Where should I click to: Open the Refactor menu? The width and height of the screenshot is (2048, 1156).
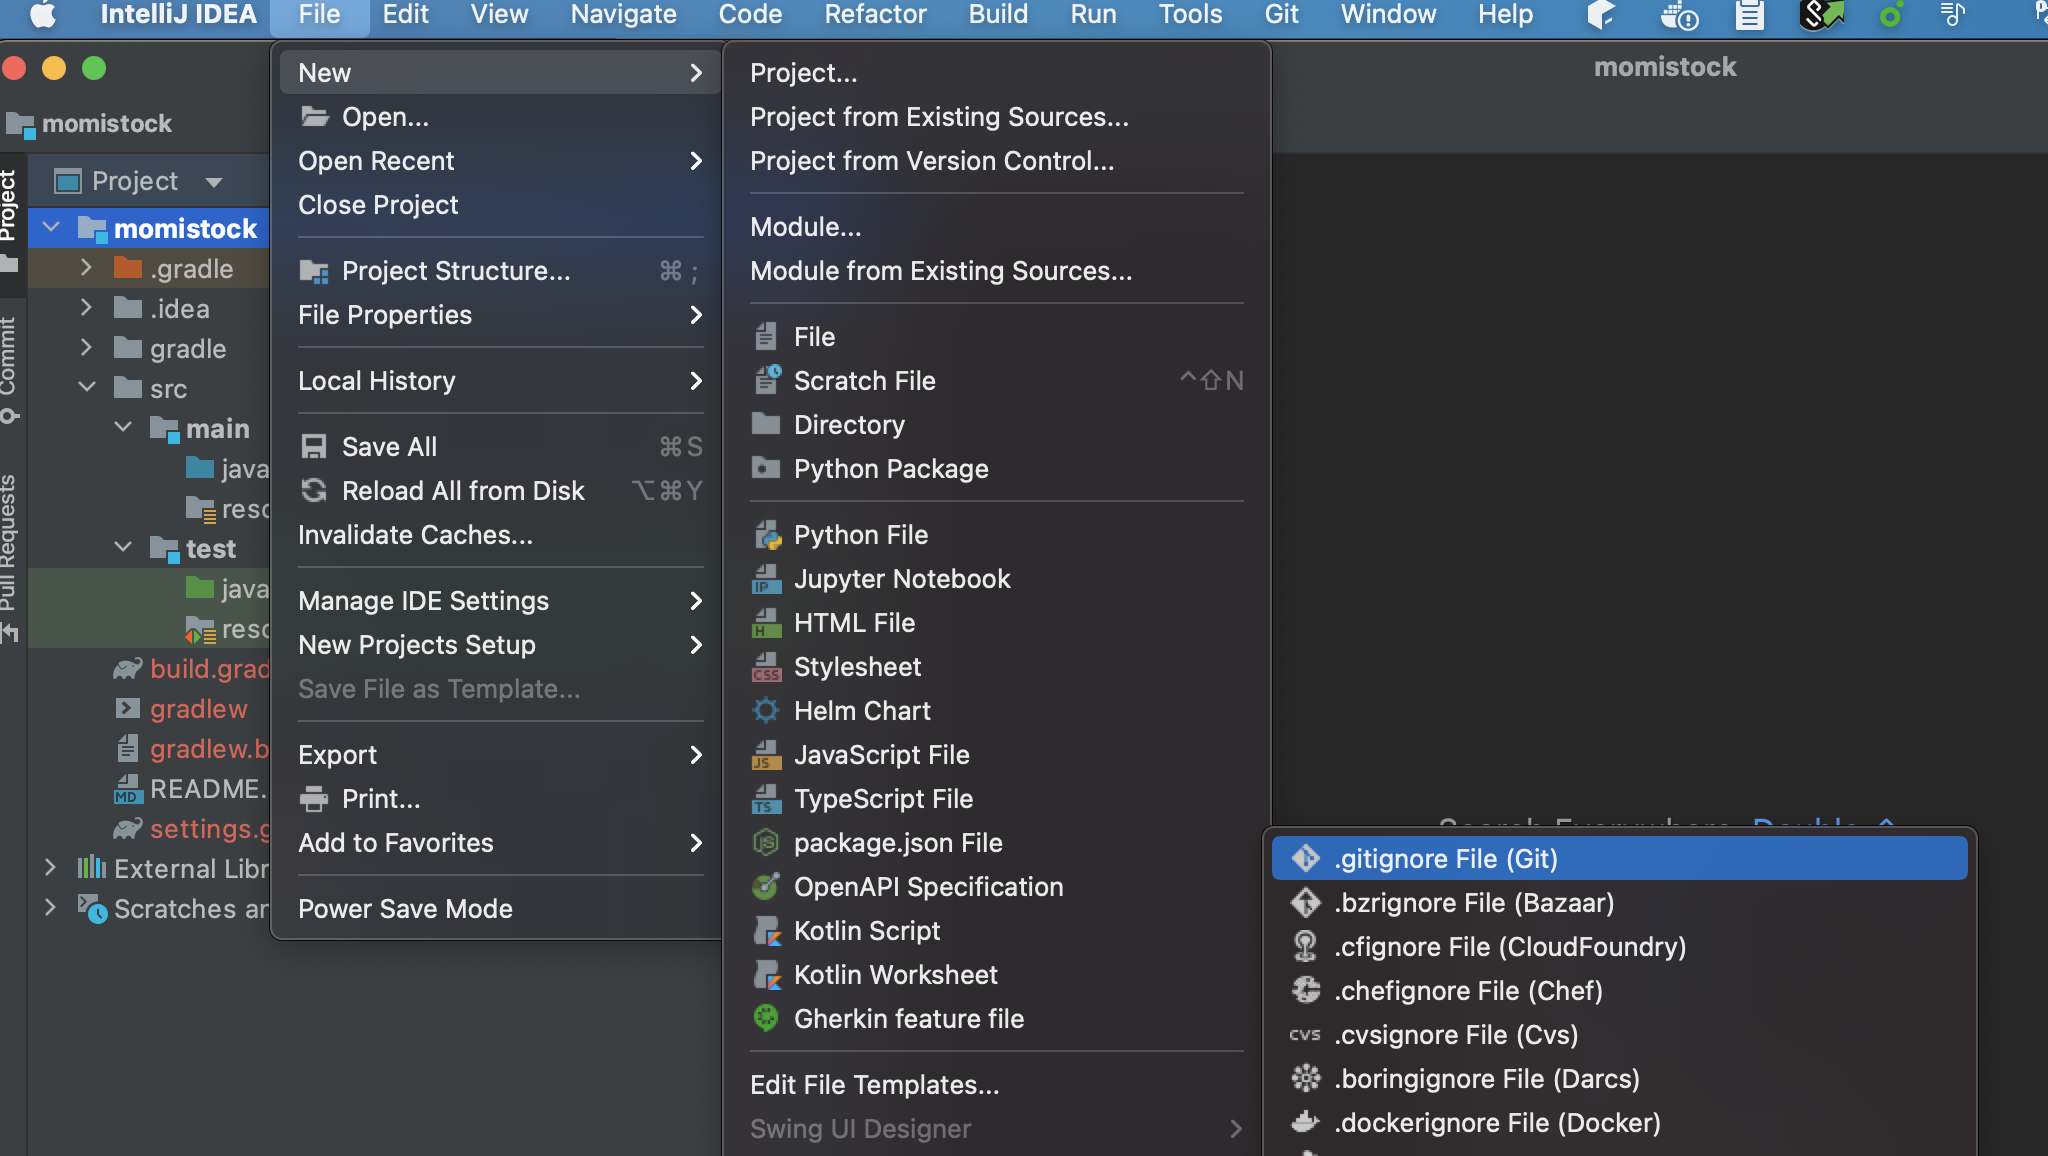(874, 15)
